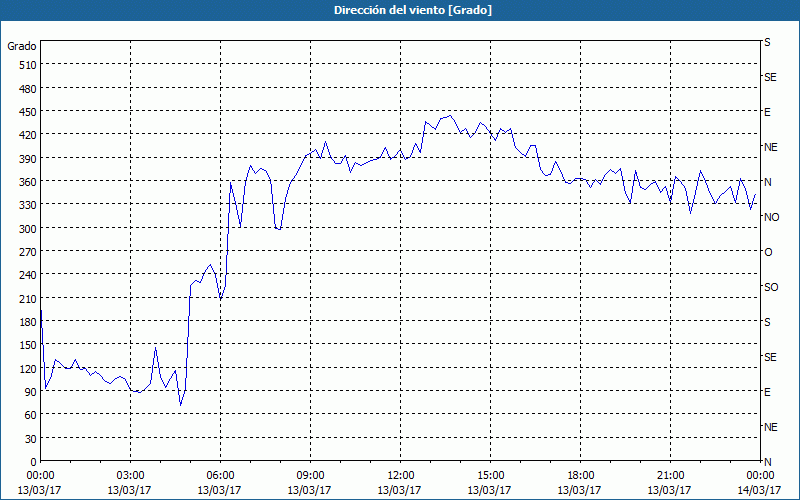This screenshot has height=500, width=800.
Task: Select the 18:00 time label
Action: (580, 476)
